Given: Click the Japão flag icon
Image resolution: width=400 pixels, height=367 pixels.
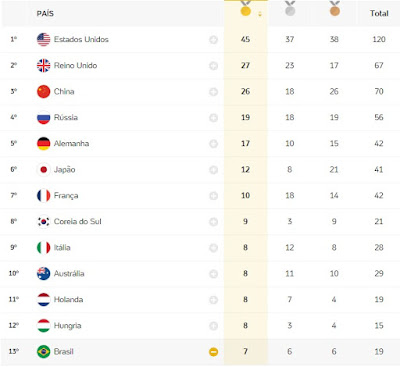Looking at the screenshot, I should pyautogui.click(x=43, y=170).
